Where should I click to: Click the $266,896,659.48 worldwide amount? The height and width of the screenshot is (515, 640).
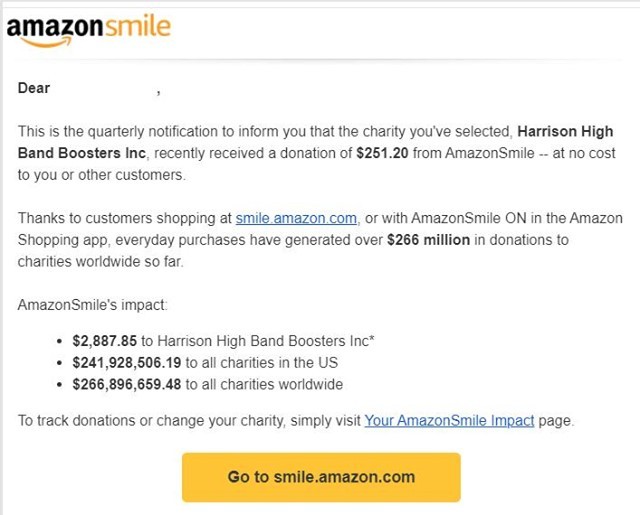pyautogui.click(x=127, y=384)
